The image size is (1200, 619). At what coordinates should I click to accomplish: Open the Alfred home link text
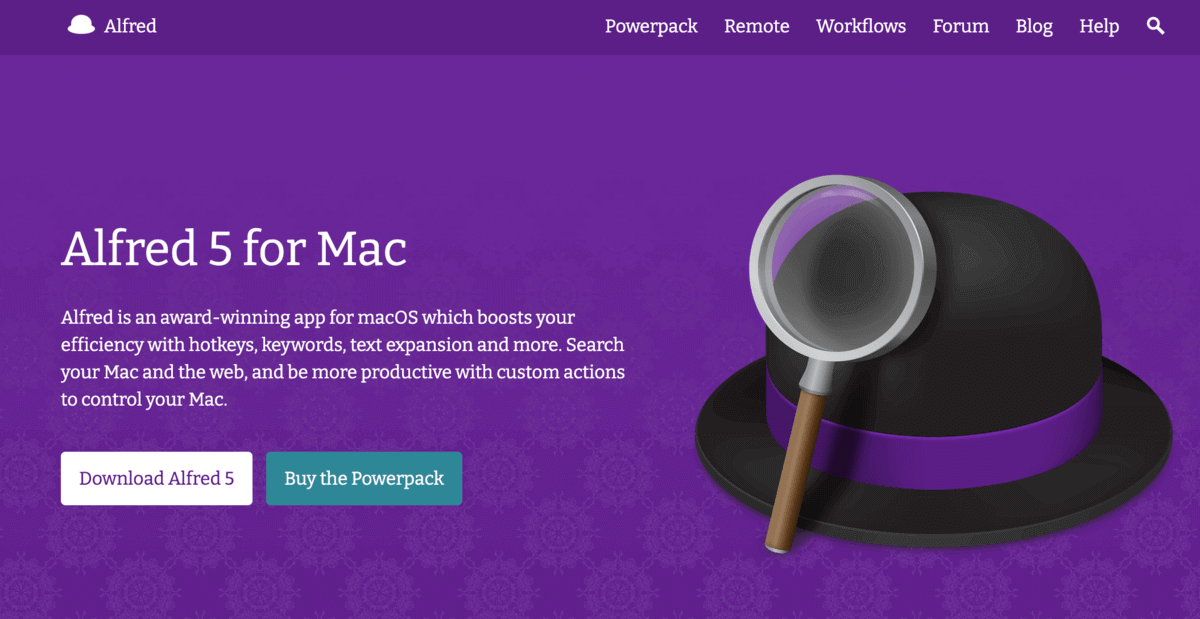(130, 26)
